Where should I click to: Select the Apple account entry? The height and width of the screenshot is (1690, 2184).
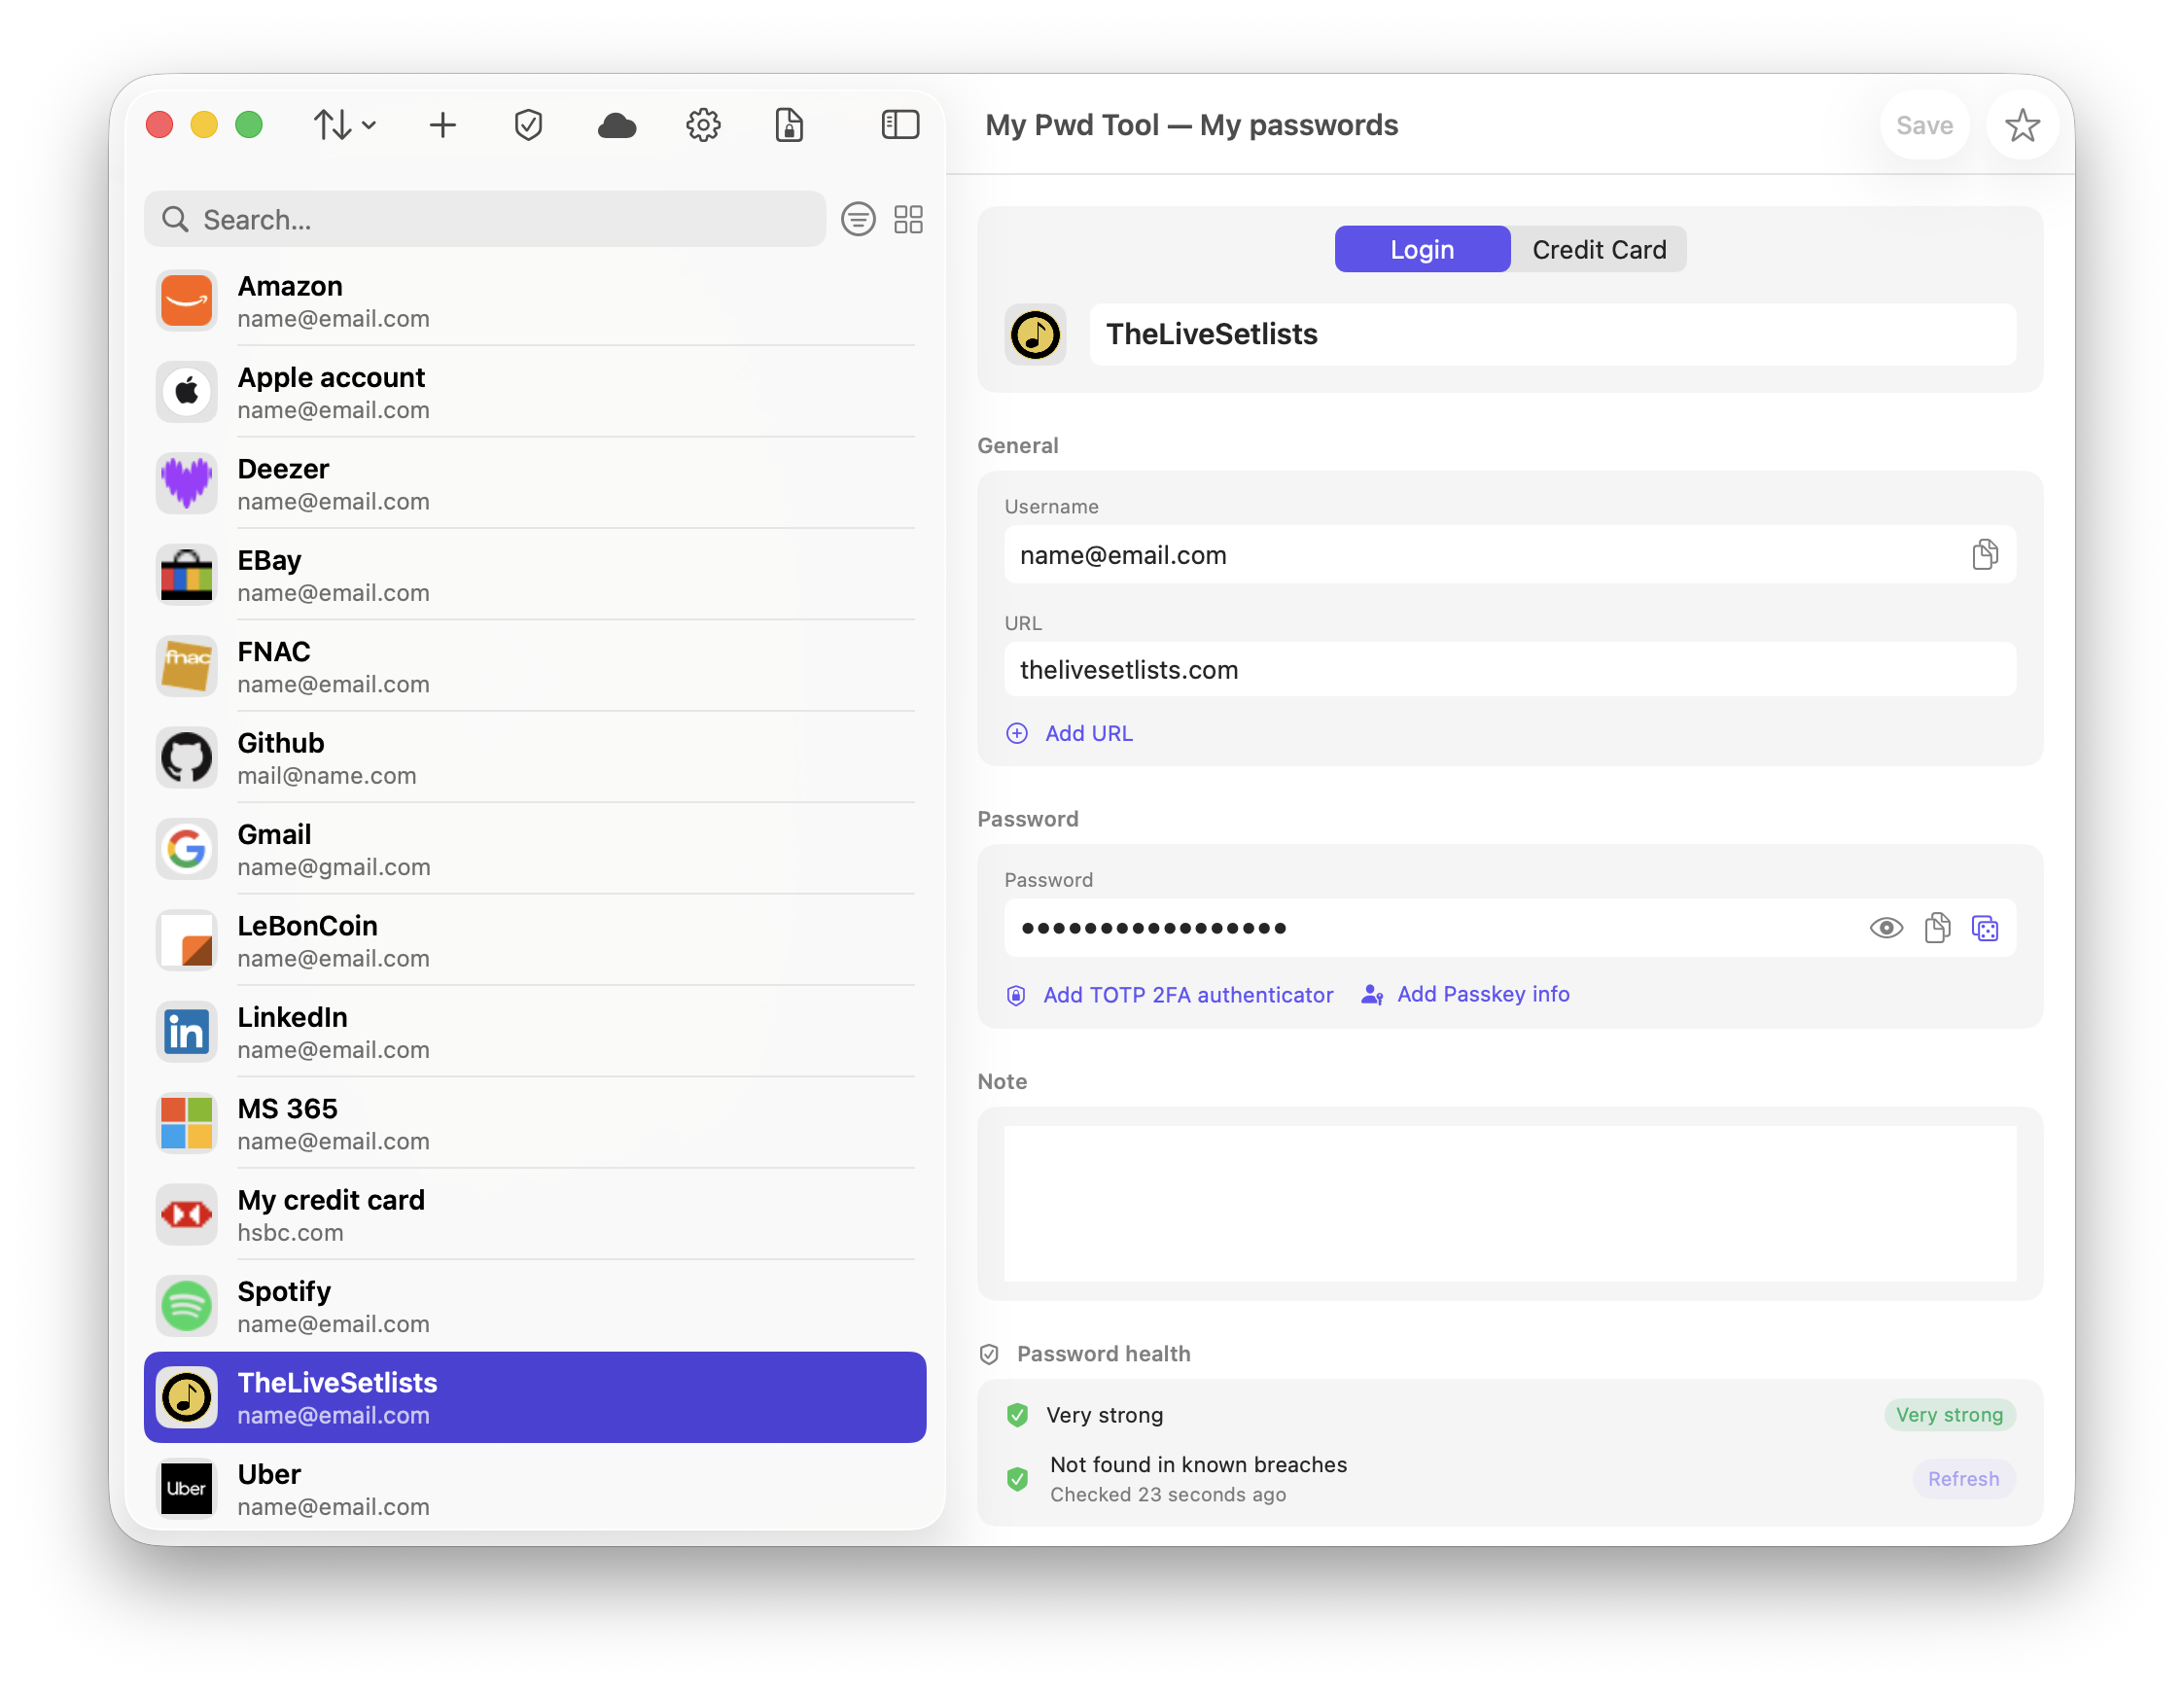[x=535, y=392]
